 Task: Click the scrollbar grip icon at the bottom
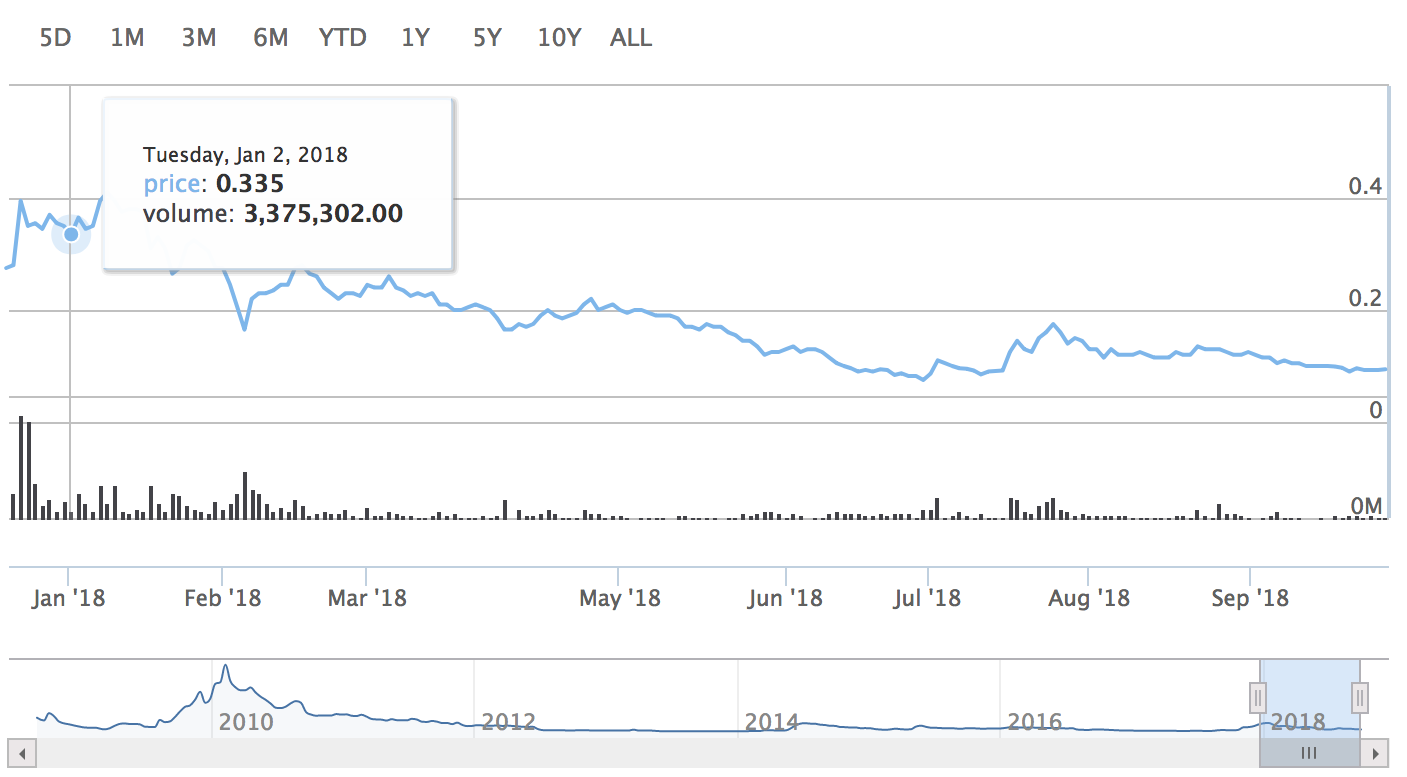point(1309,753)
